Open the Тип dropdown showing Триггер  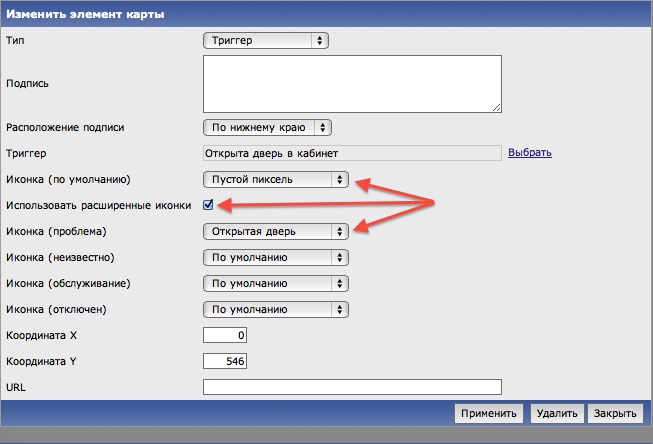click(x=265, y=40)
